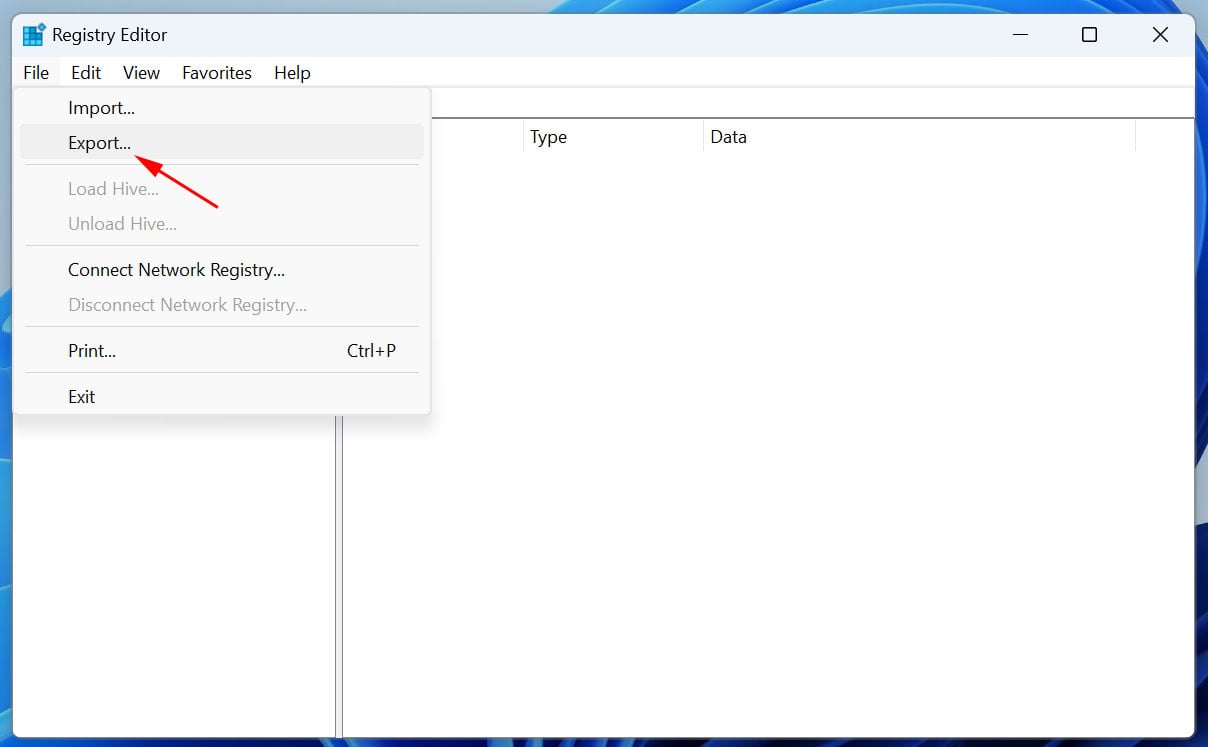Select the Import option

[x=100, y=107]
